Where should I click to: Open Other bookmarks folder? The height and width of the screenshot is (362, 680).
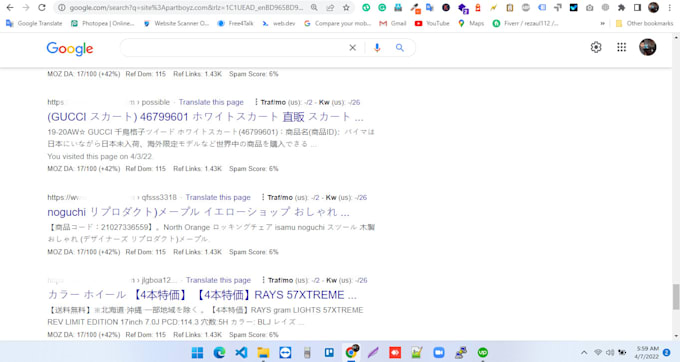tap(644, 23)
